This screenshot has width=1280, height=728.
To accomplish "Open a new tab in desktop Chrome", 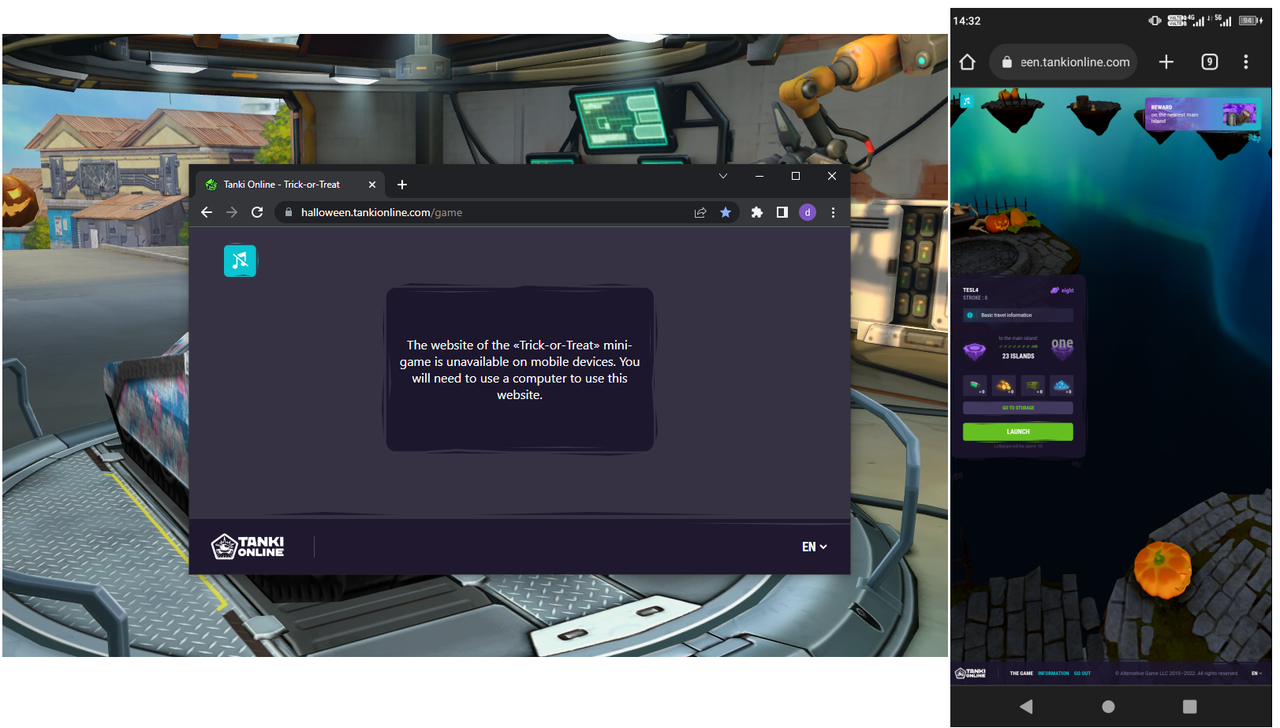I will tap(402, 184).
